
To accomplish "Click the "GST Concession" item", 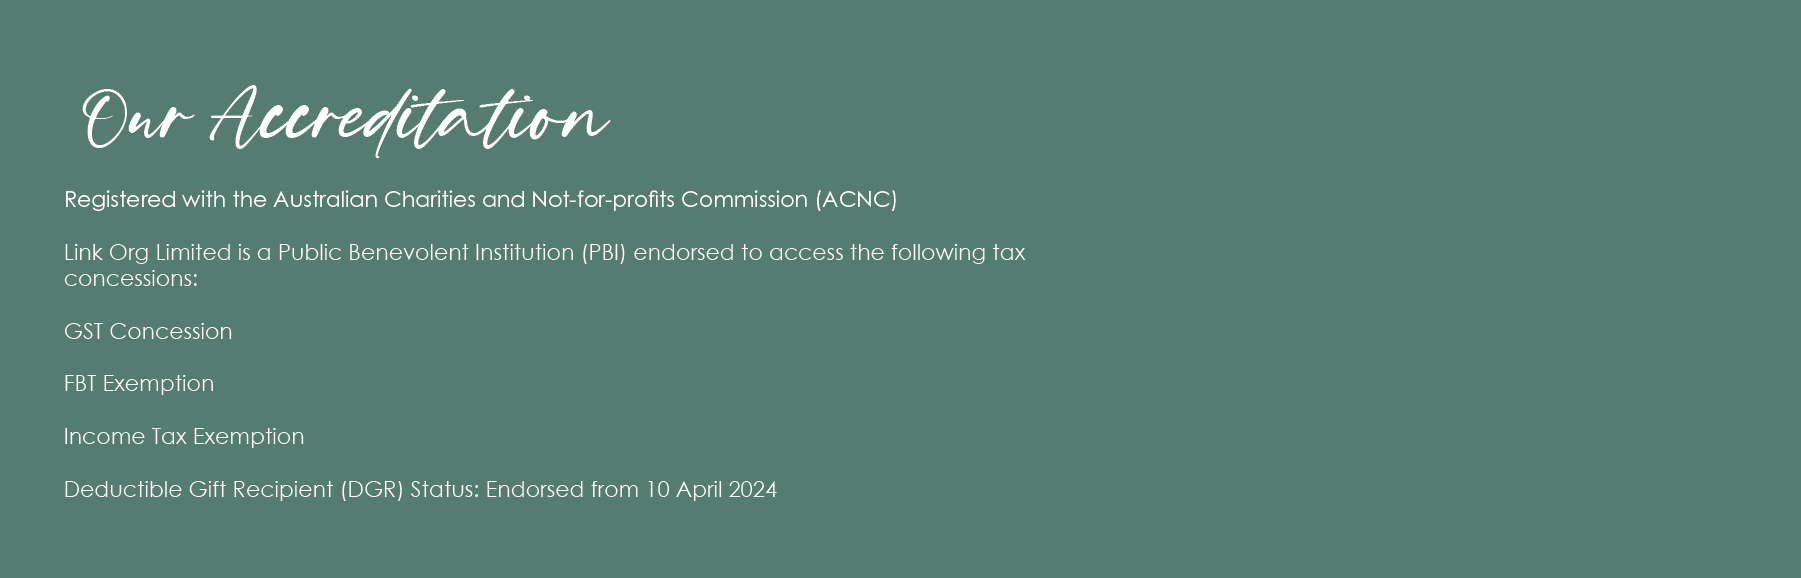I will coord(148,332).
